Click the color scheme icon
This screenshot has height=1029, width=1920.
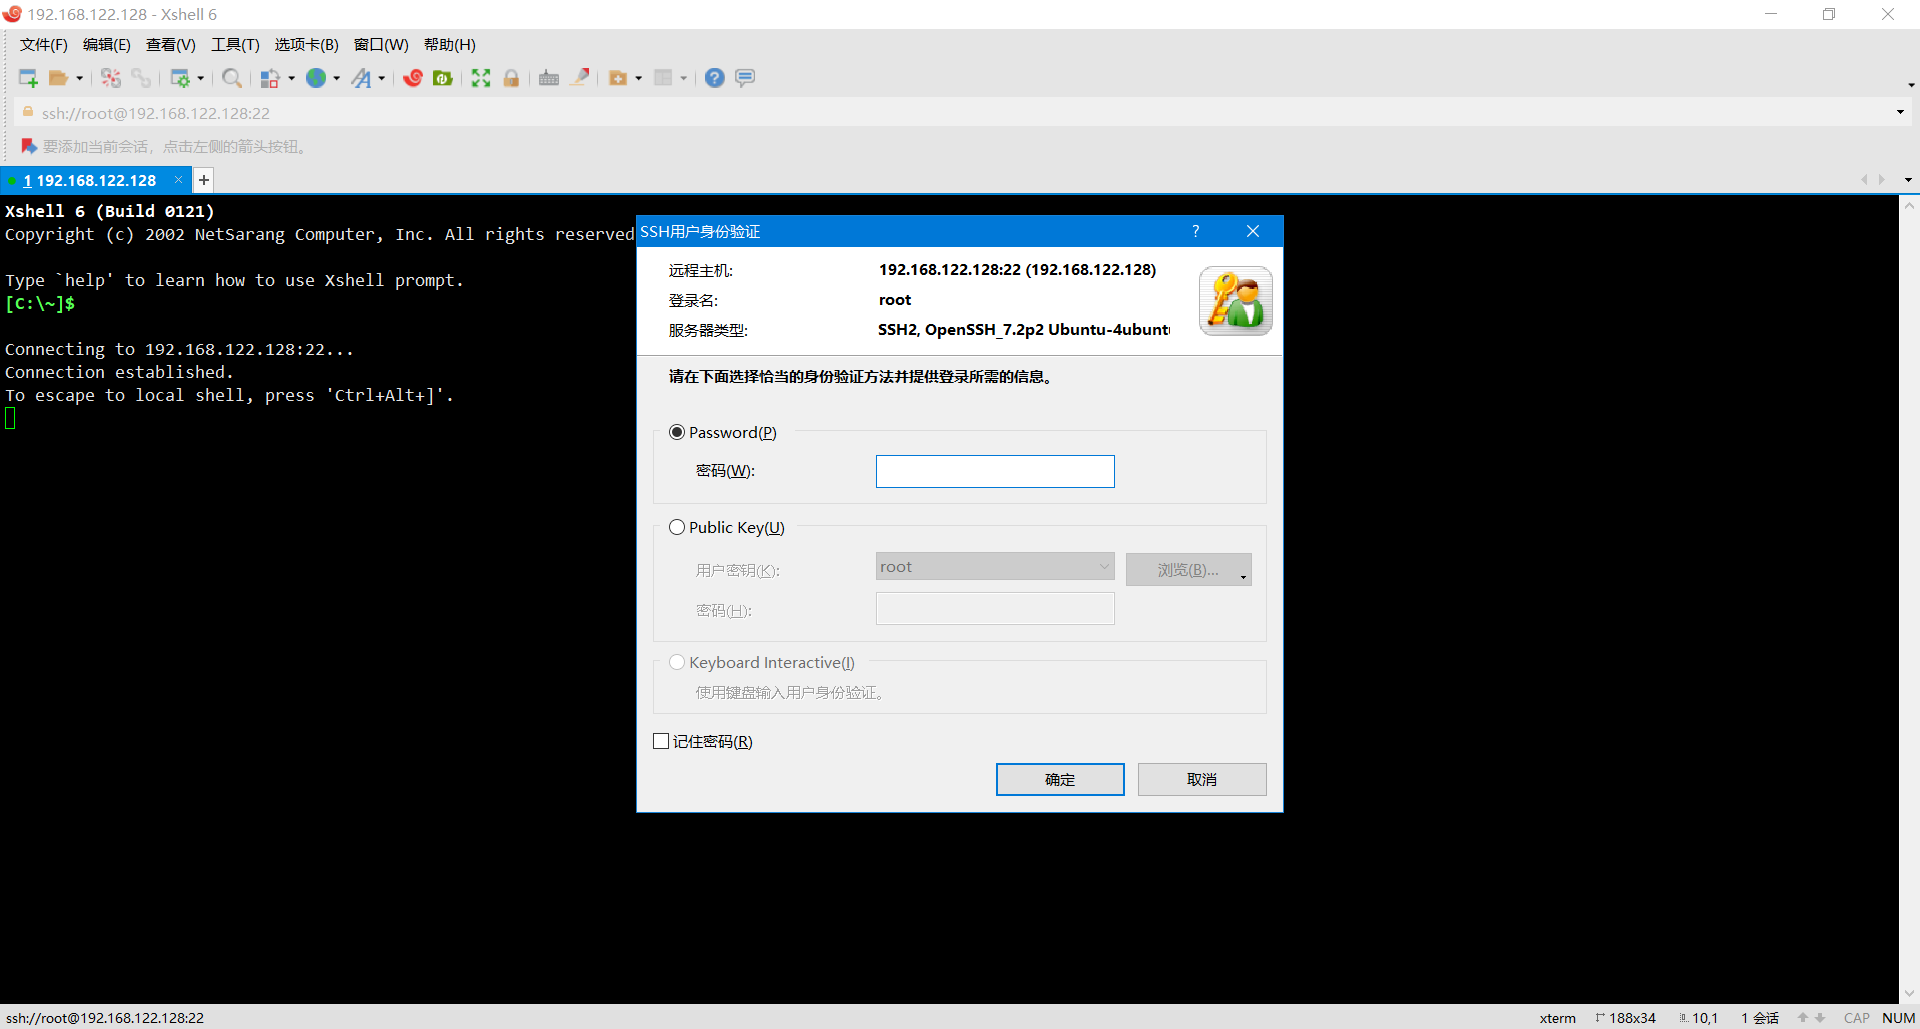[x=270, y=78]
